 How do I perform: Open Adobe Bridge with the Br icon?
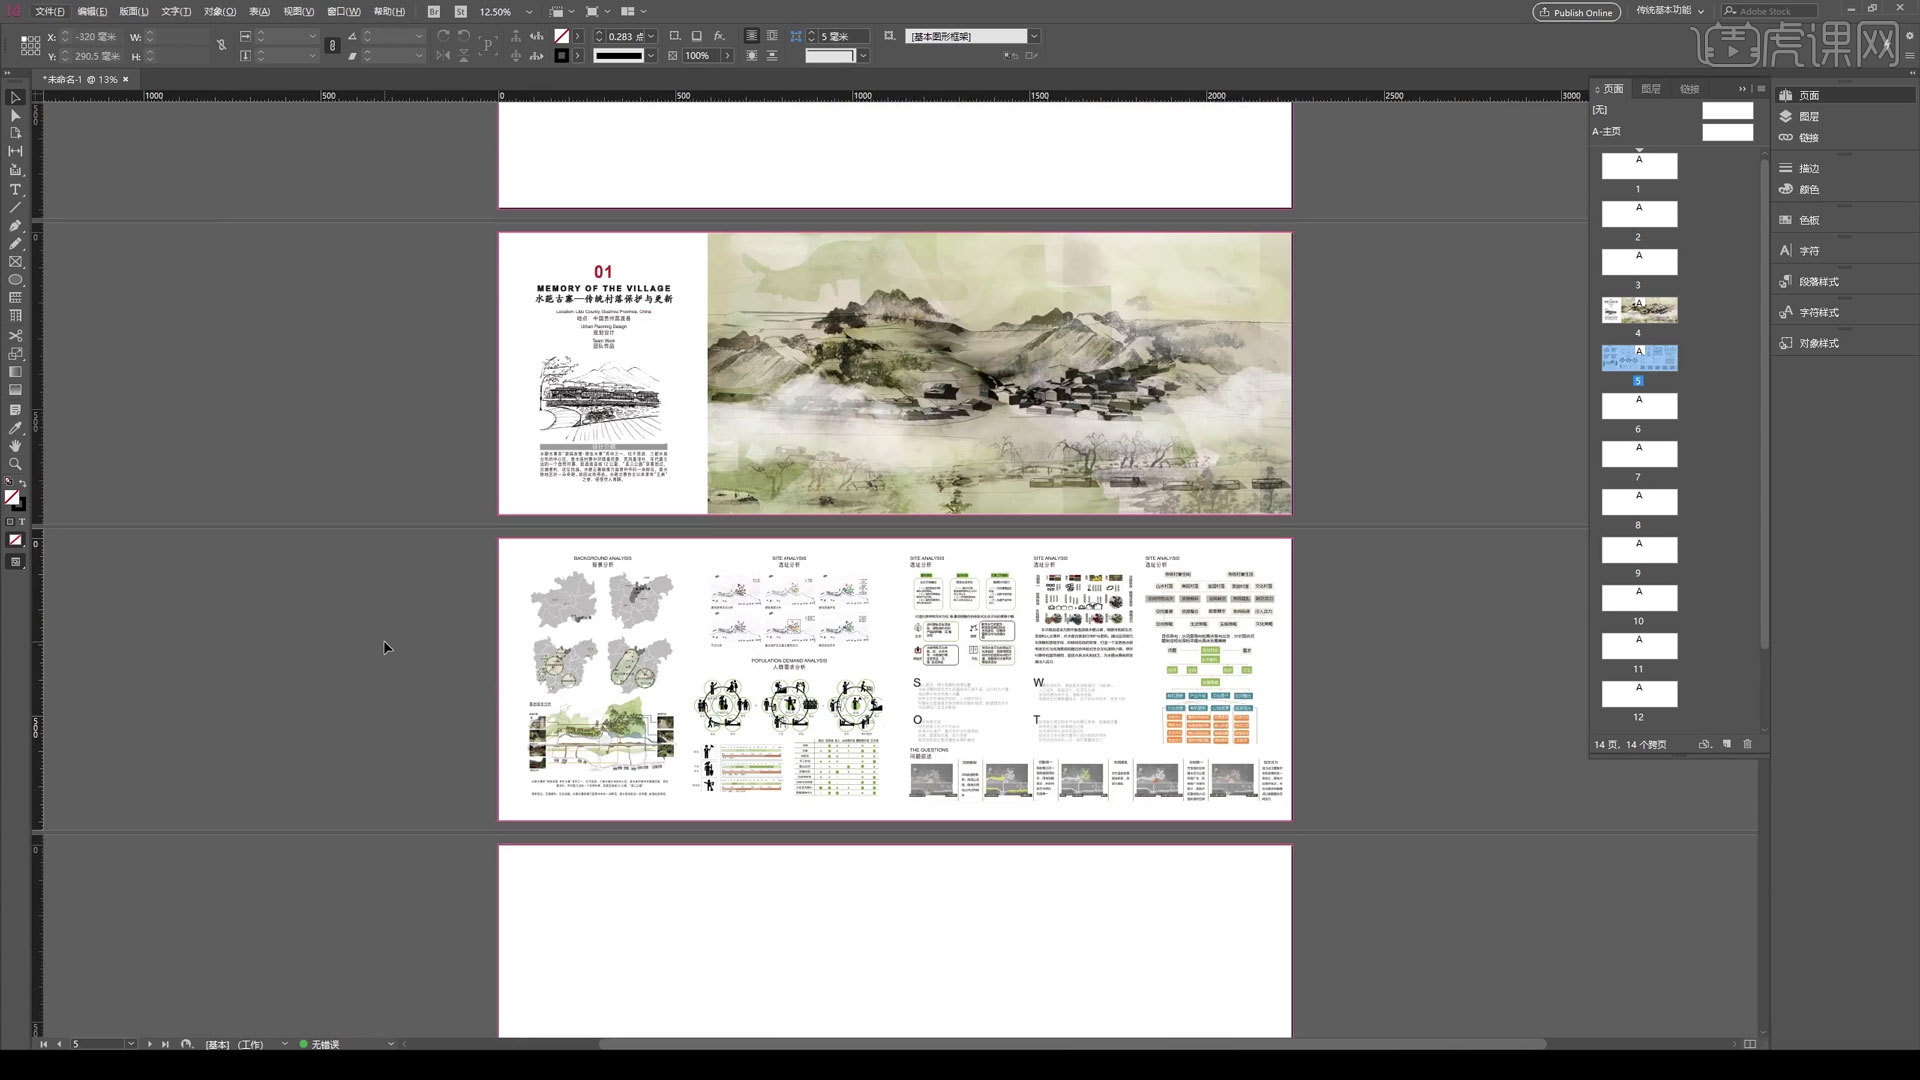coord(433,12)
